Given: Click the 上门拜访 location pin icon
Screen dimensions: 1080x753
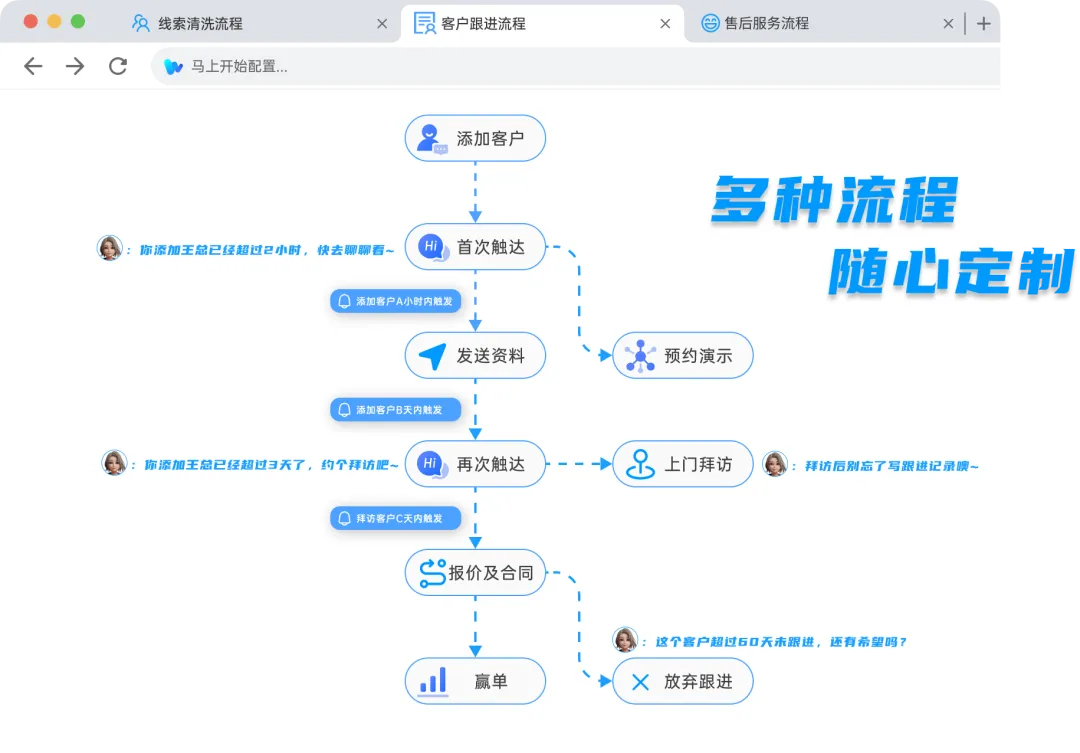Looking at the screenshot, I should coord(640,464).
